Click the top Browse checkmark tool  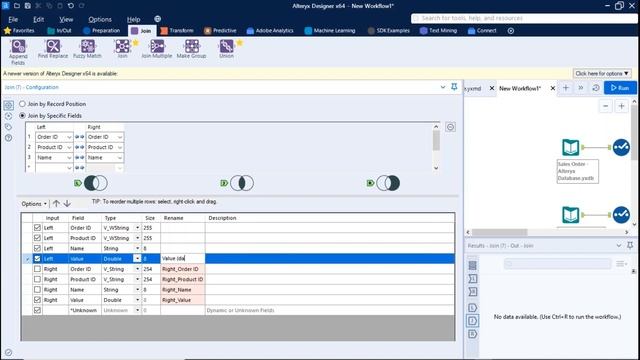pyautogui.click(x=621, y=147)
